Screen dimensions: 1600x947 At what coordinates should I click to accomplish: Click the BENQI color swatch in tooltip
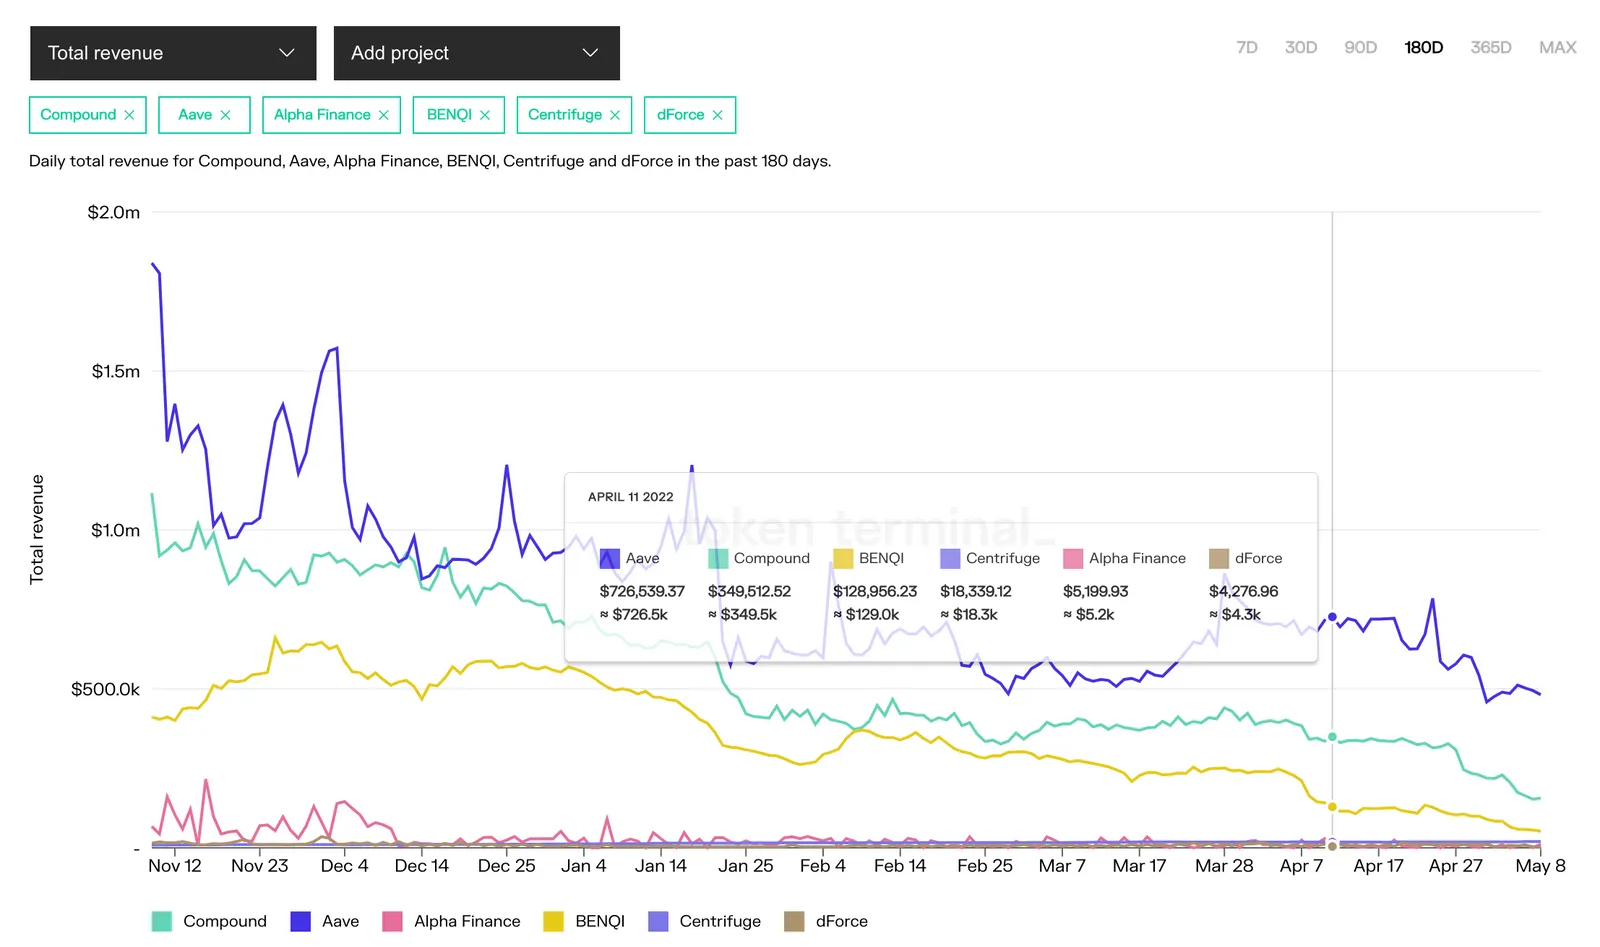click(x=843, y=558)
